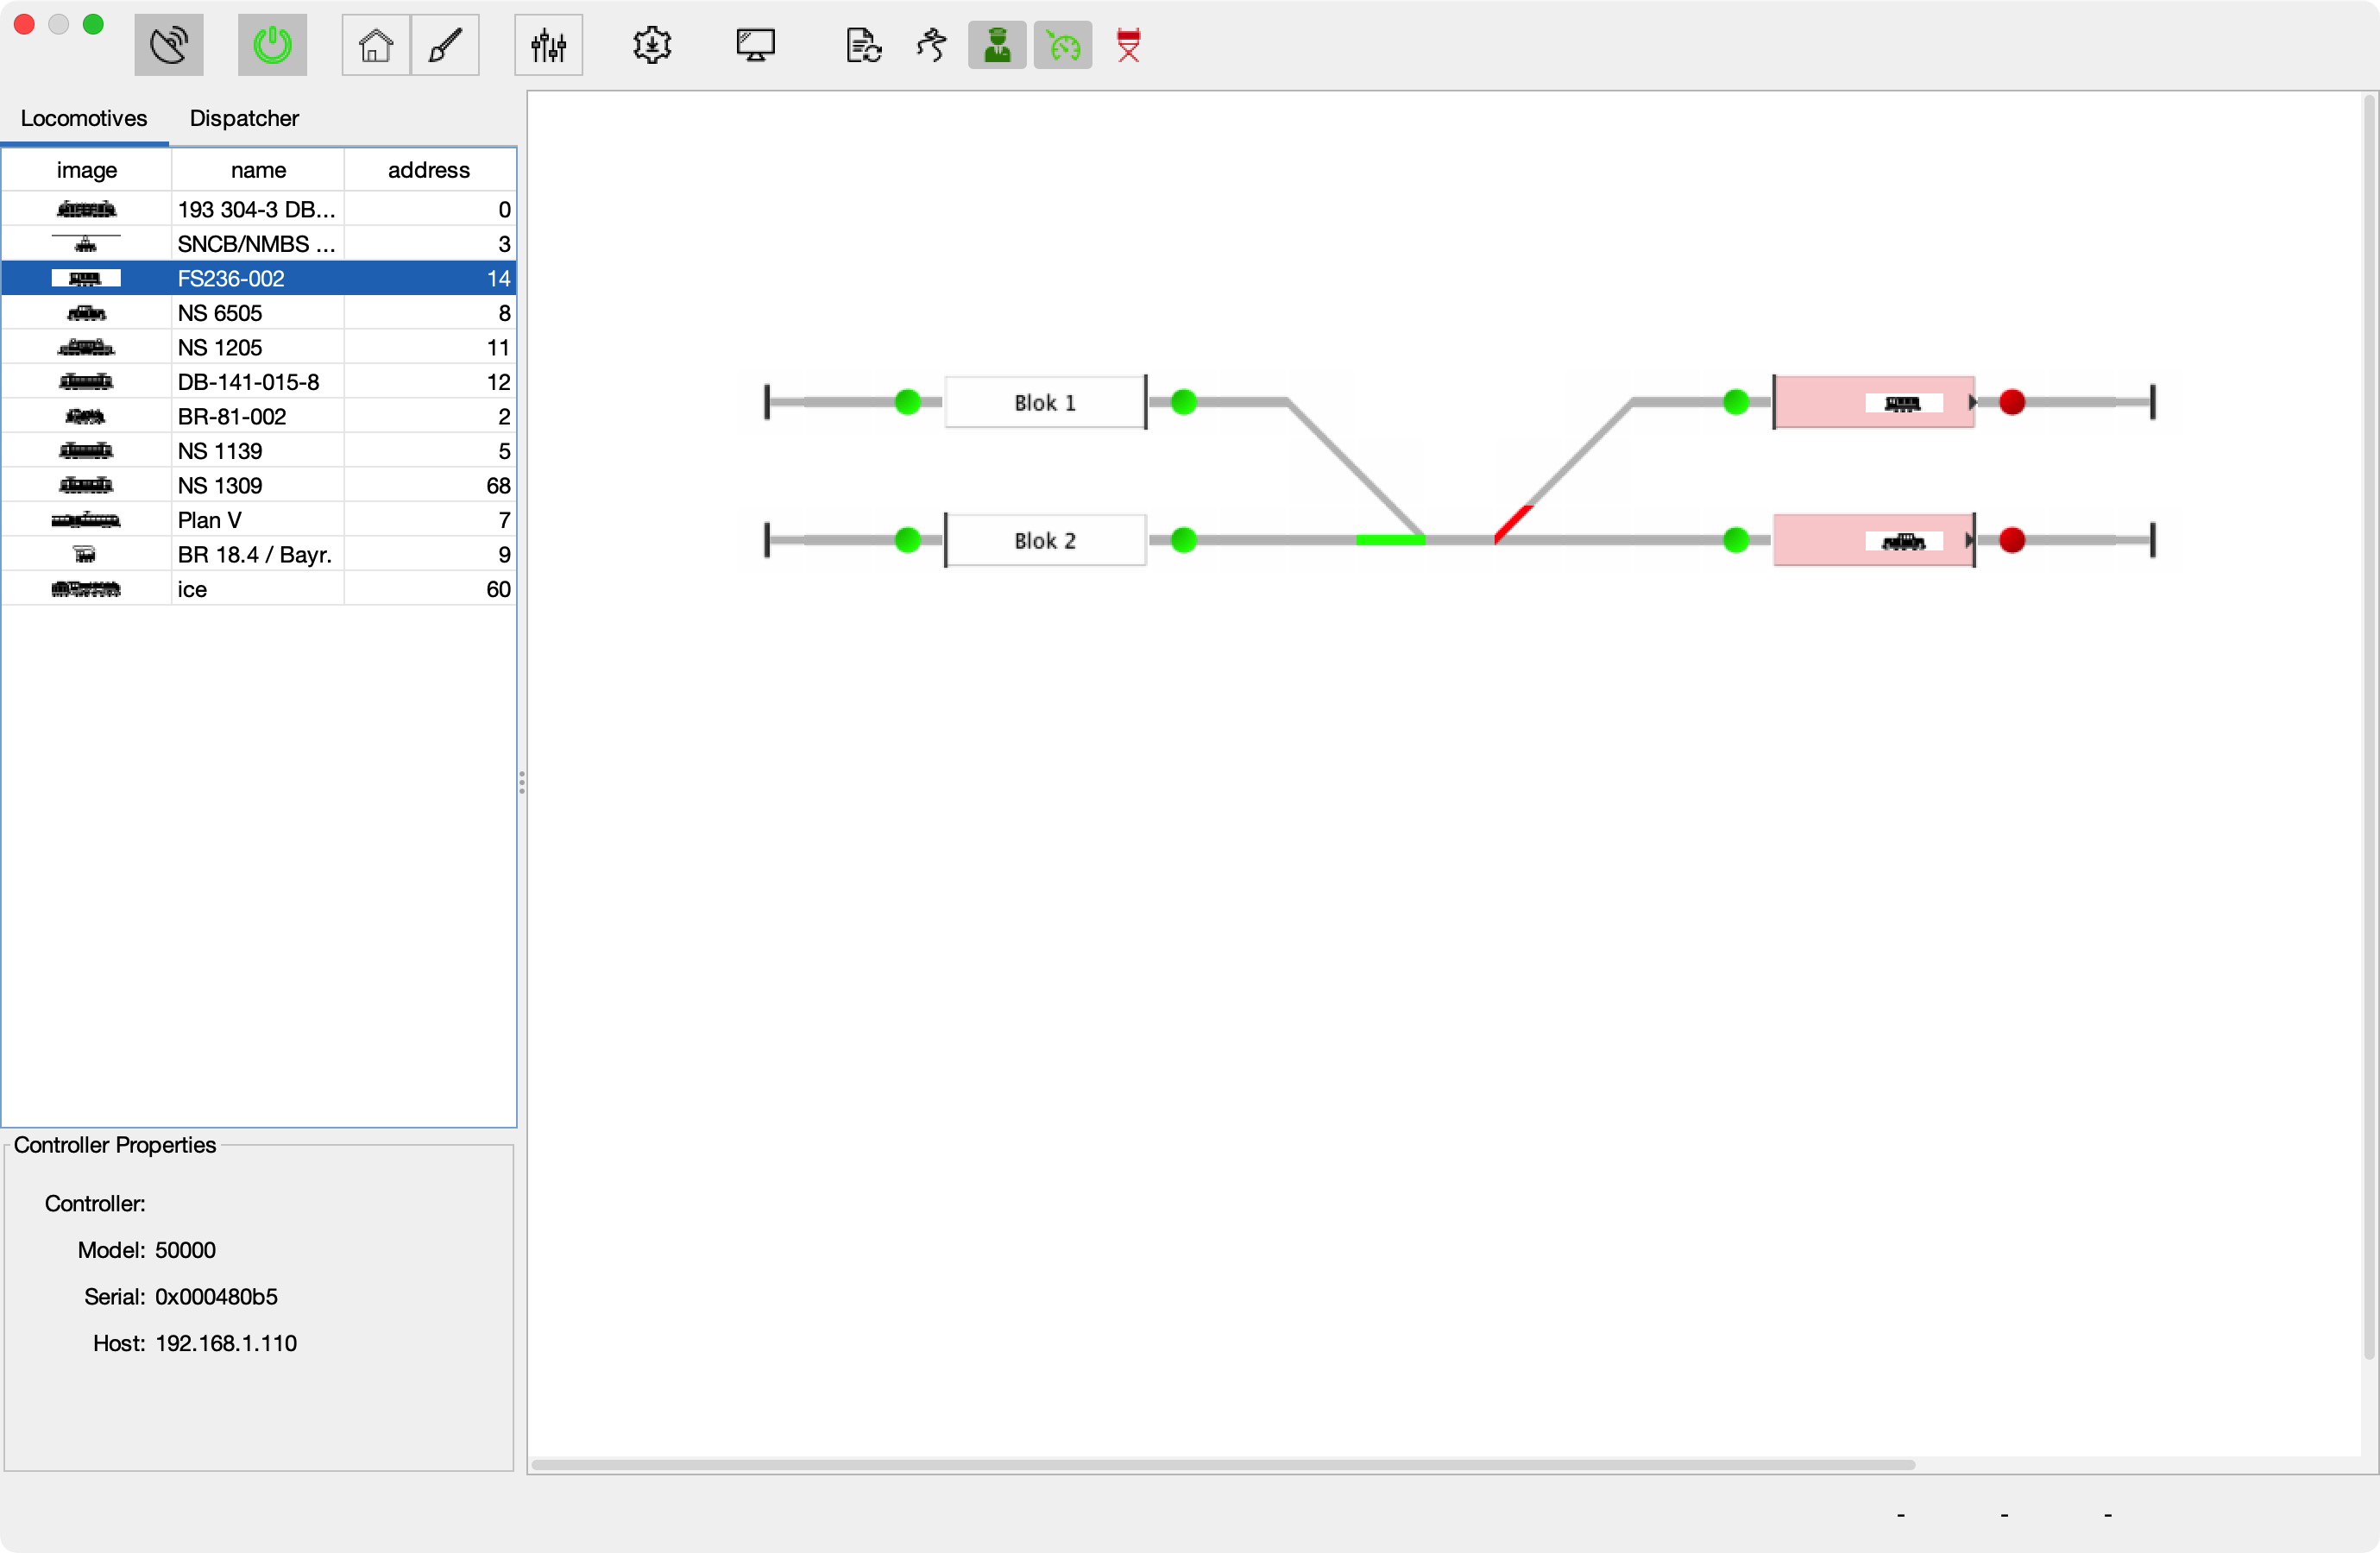Click the Model 50000 value
Image resolution: width=2380 pixels, height=1553 pixels.
pos(185,1250)
